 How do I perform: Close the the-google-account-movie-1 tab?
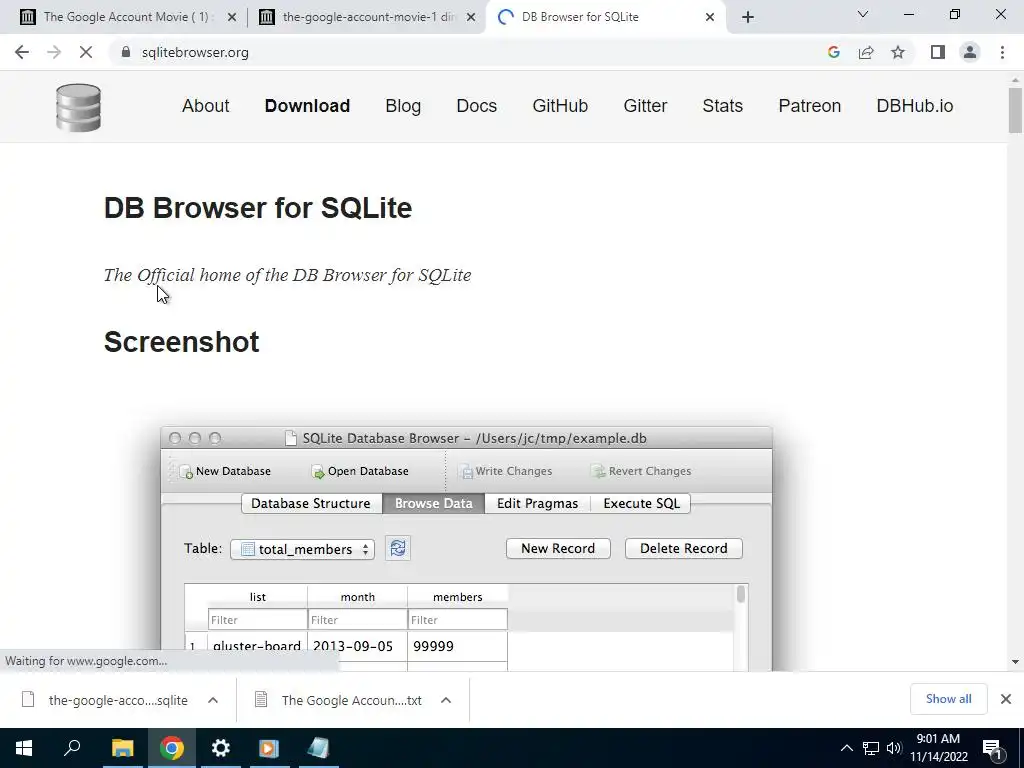pos(471,17)
